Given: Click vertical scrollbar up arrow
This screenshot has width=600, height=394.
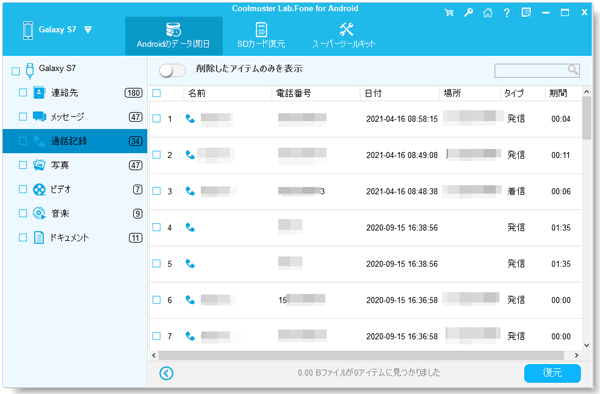Looking at the screenshot, I should click(x=587, y=92).
